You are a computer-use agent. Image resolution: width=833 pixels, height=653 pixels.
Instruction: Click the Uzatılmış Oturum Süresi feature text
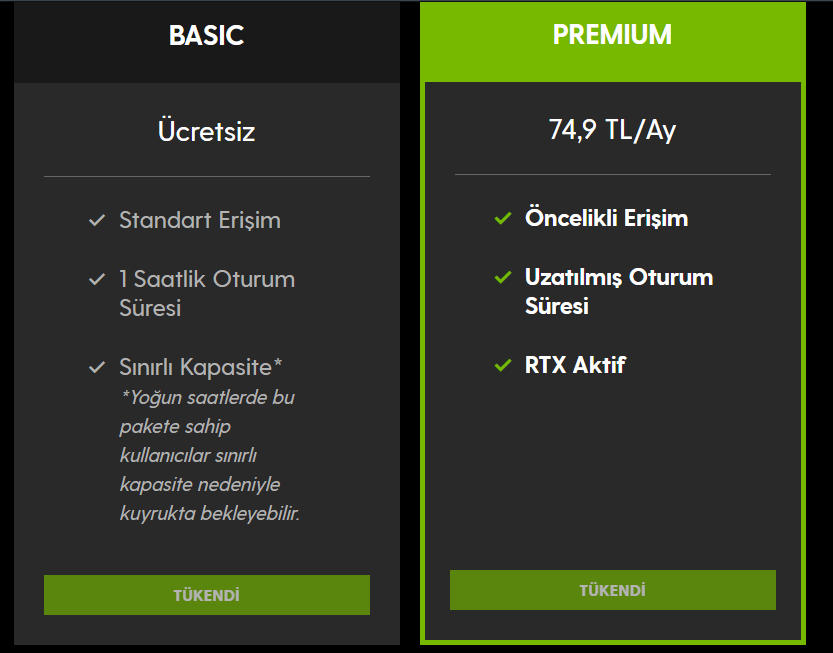tap(619, 291)
